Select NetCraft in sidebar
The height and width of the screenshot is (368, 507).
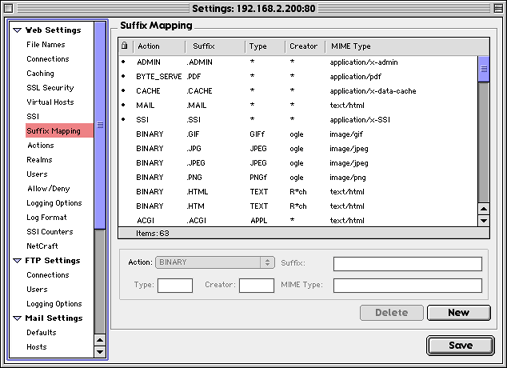[x=42, y=246]
